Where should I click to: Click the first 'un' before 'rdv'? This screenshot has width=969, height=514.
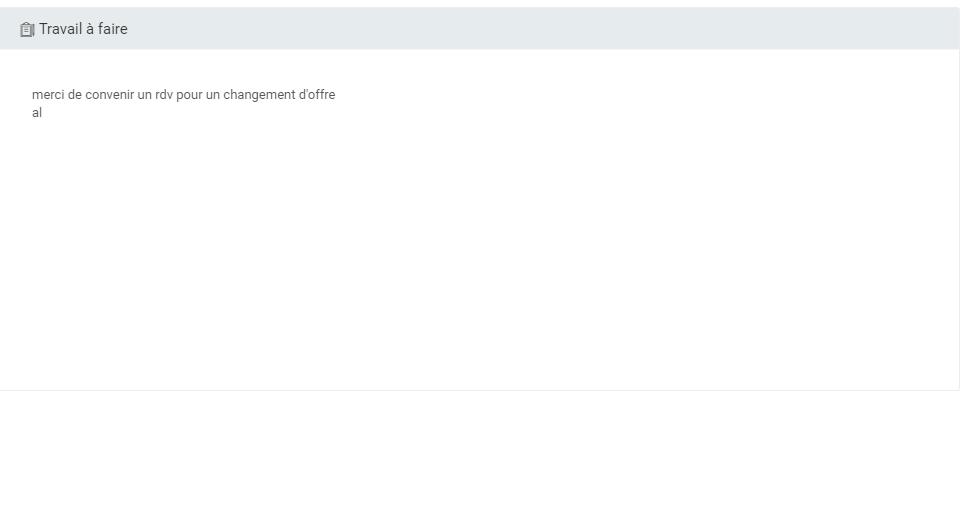(x=144, y=95)
